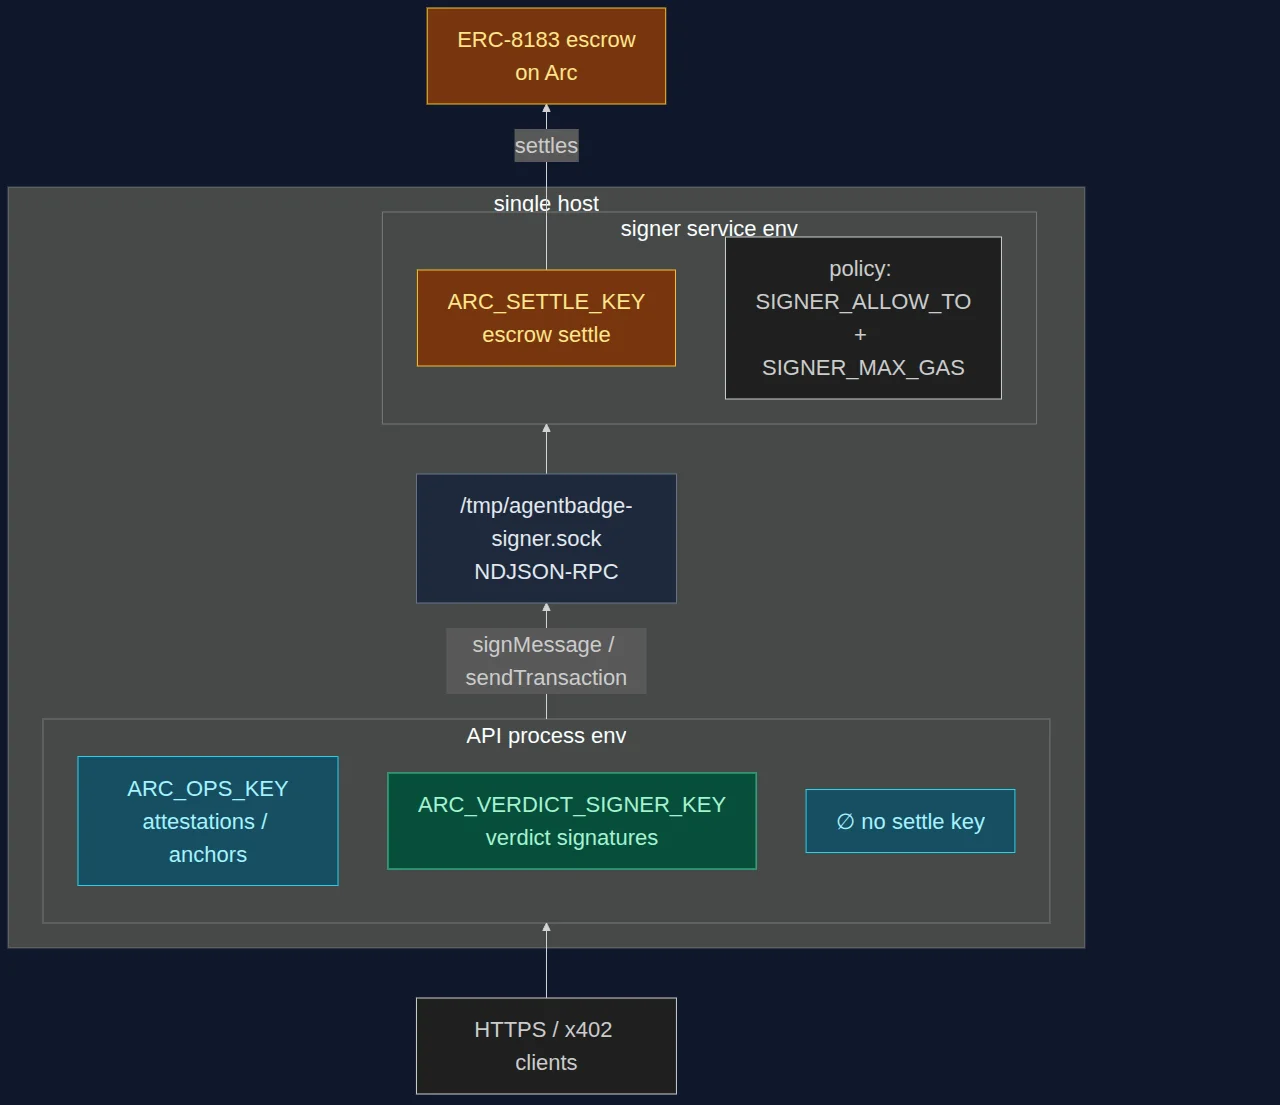1280x1105 pixels.
Task: Click the 'single host' group title
Action: click(x=546, y=204)
